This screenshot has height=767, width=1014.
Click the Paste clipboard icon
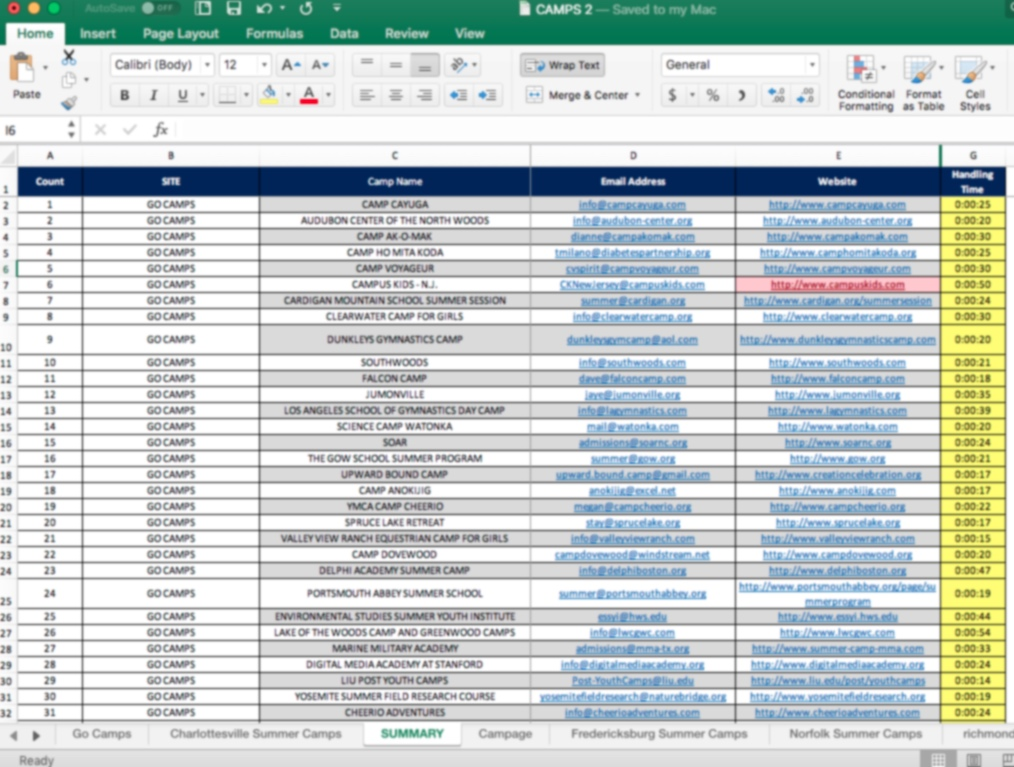(x=22, y=67)
